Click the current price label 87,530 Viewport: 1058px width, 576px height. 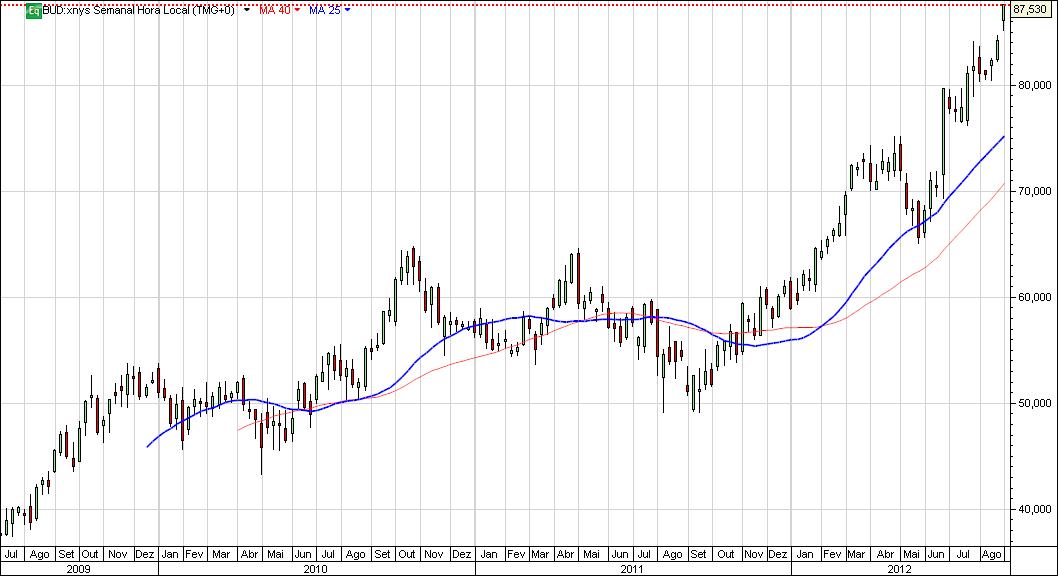point(1030,9)
